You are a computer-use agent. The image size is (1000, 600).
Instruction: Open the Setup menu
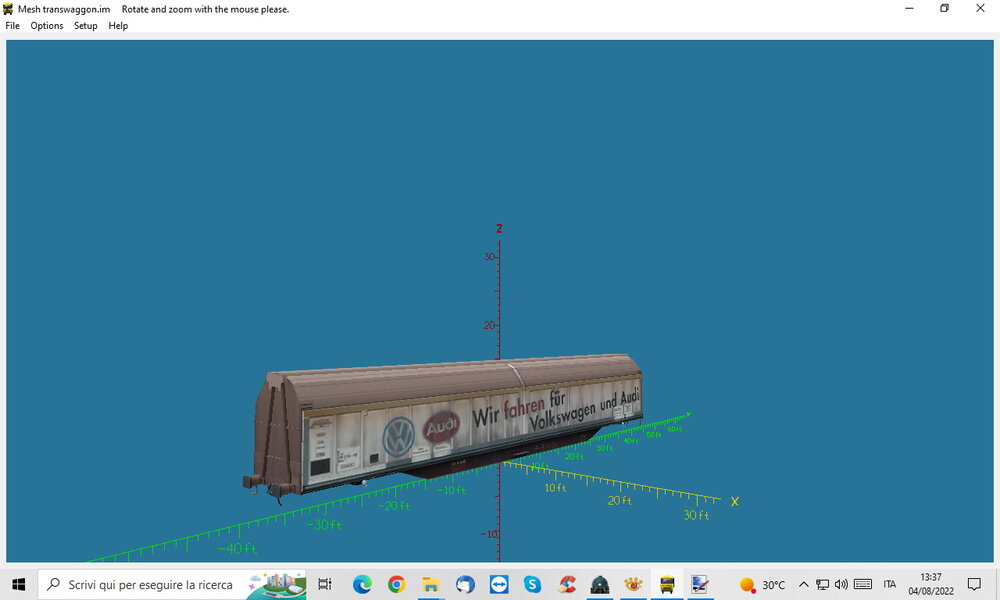point(85,26)
